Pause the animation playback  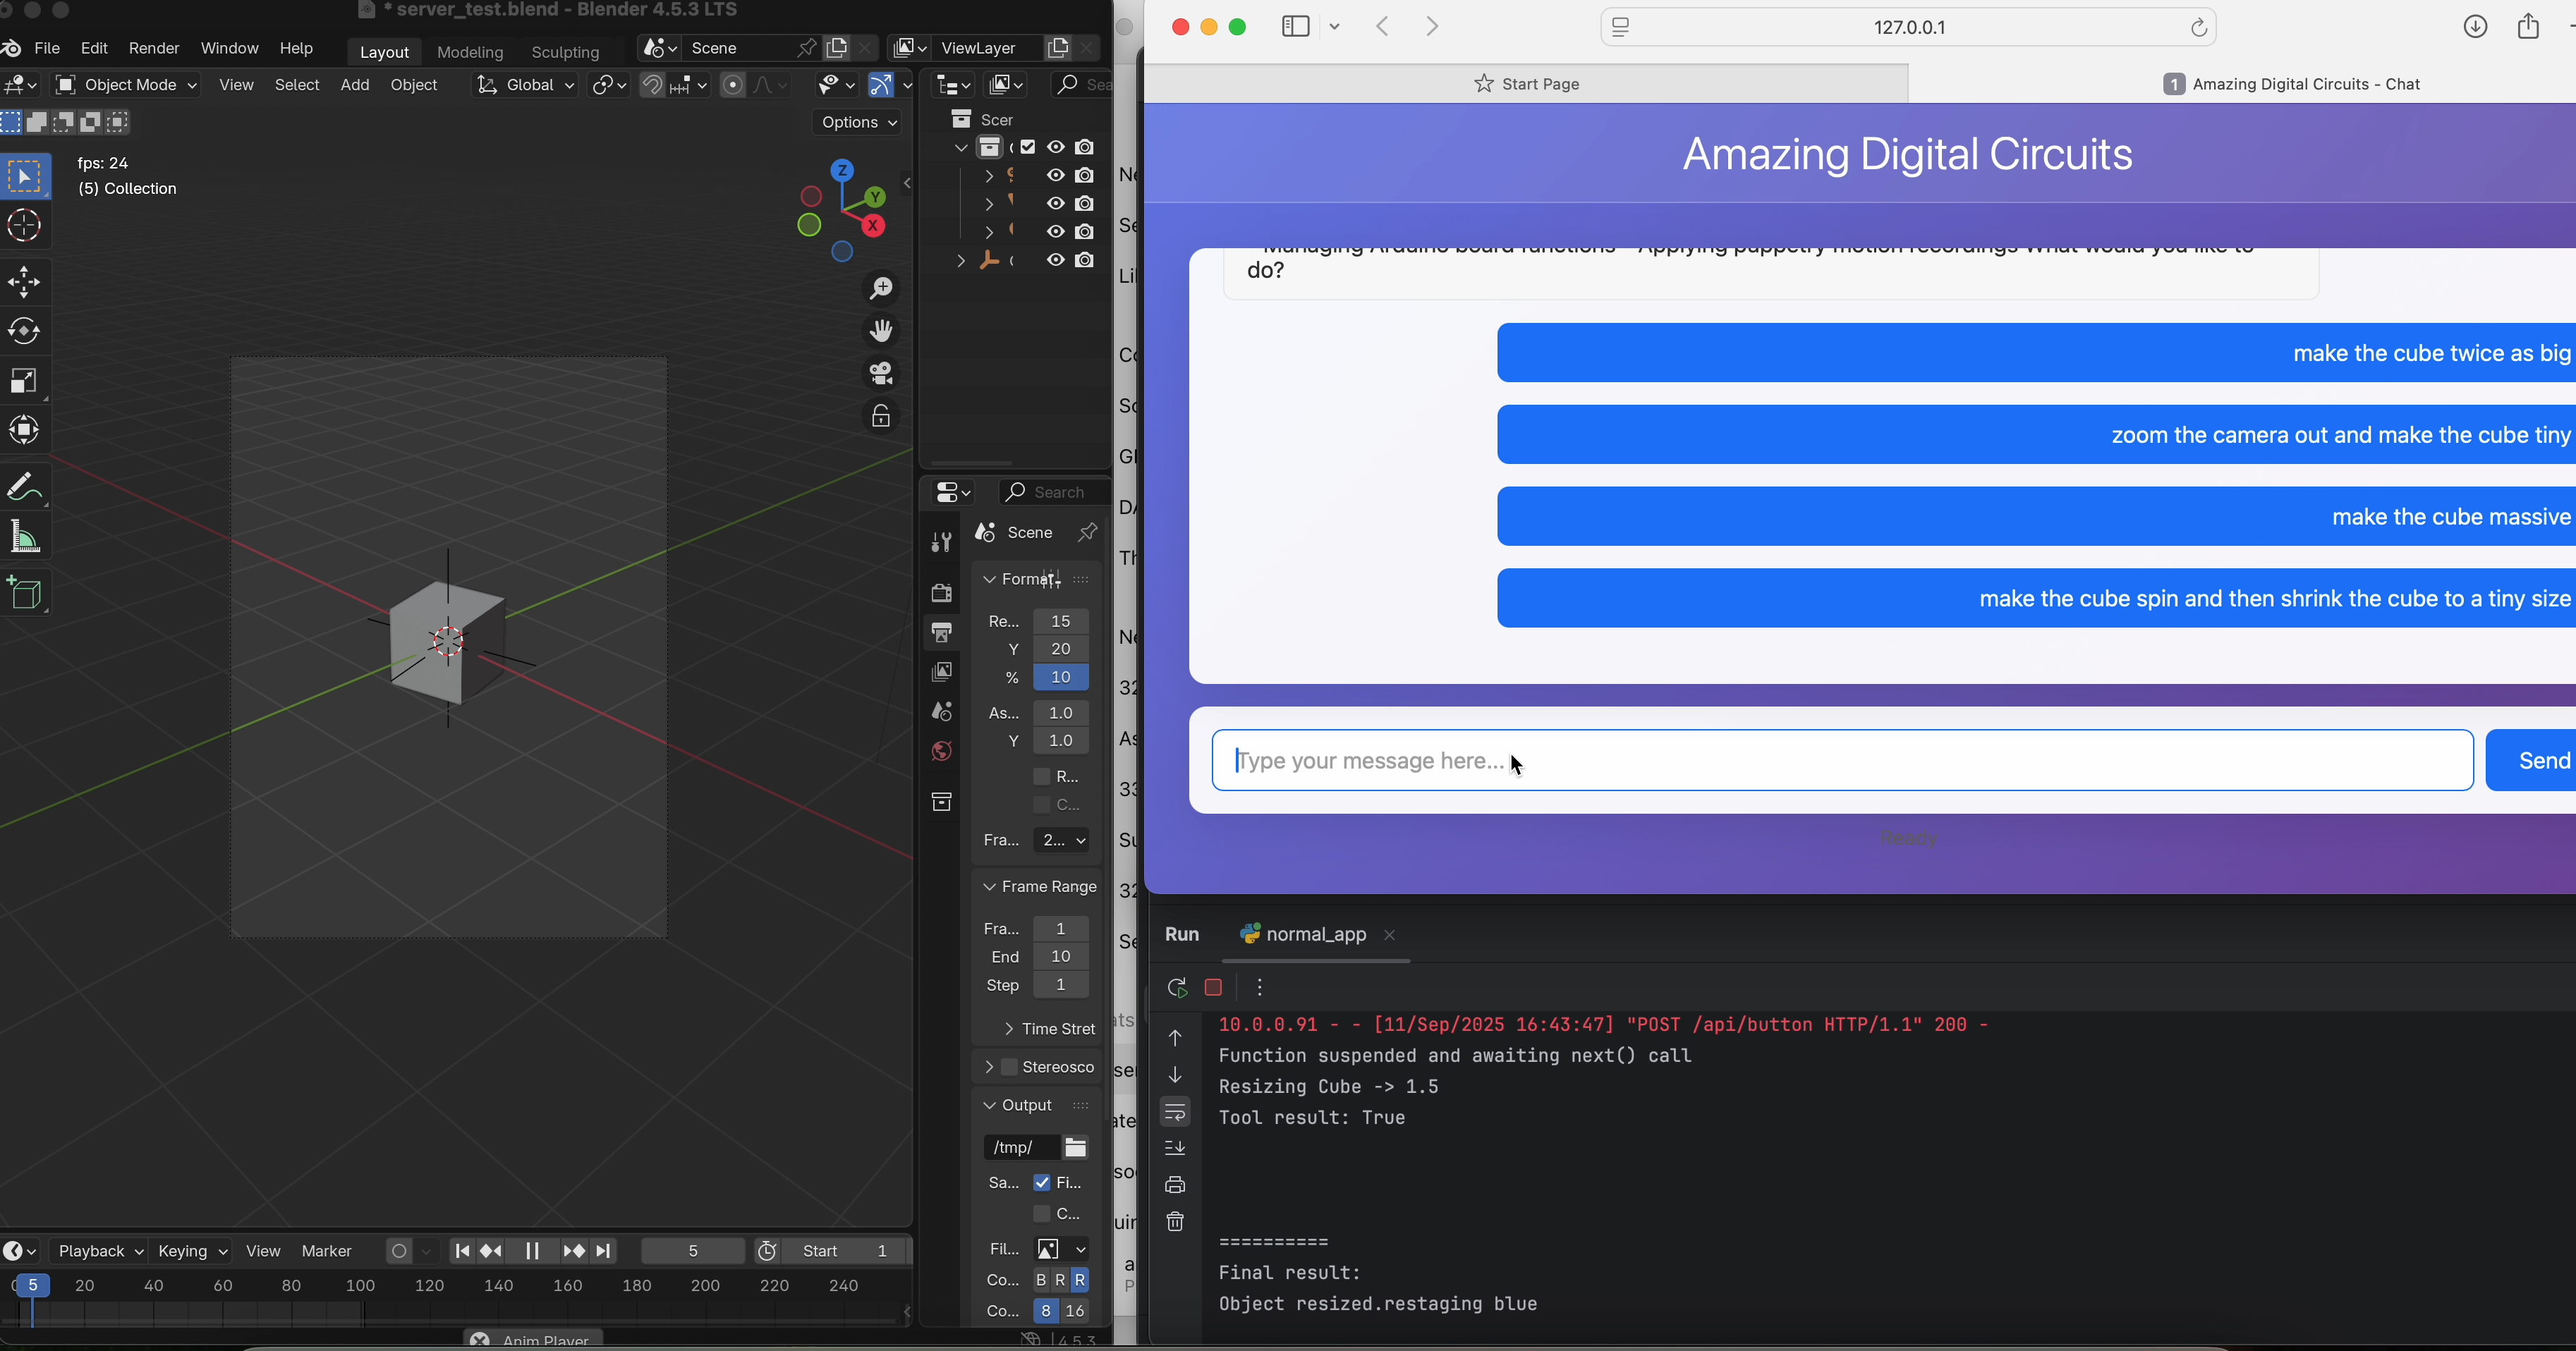532,1251
